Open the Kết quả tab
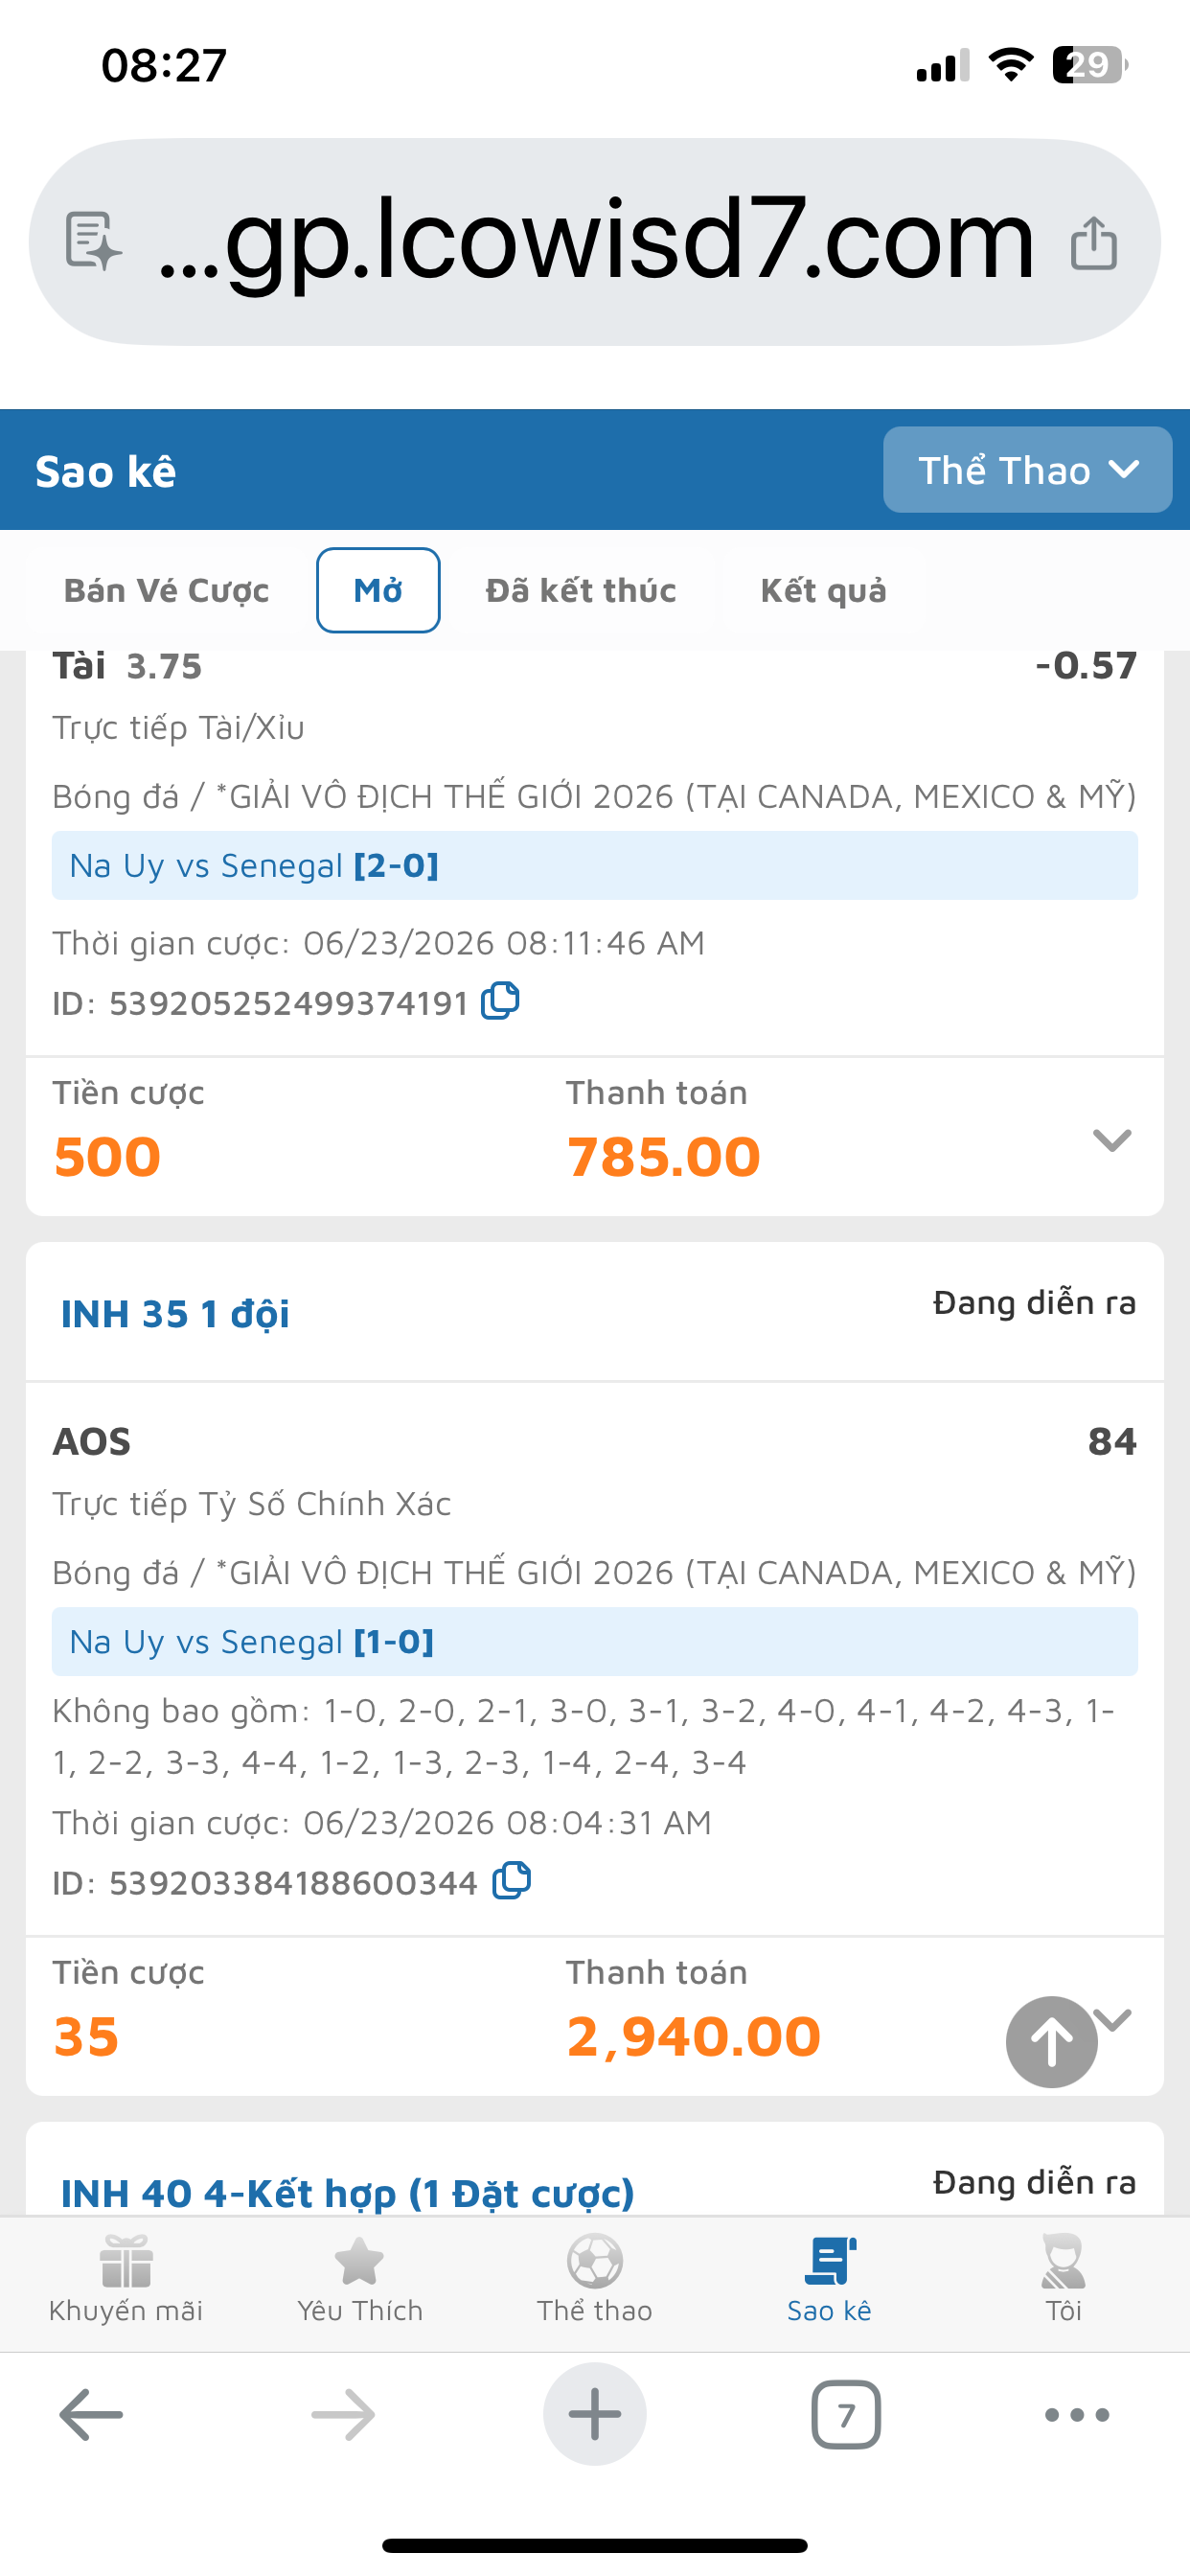Viewport: 1190px width, 2576px height. click(x=823, y=590)
